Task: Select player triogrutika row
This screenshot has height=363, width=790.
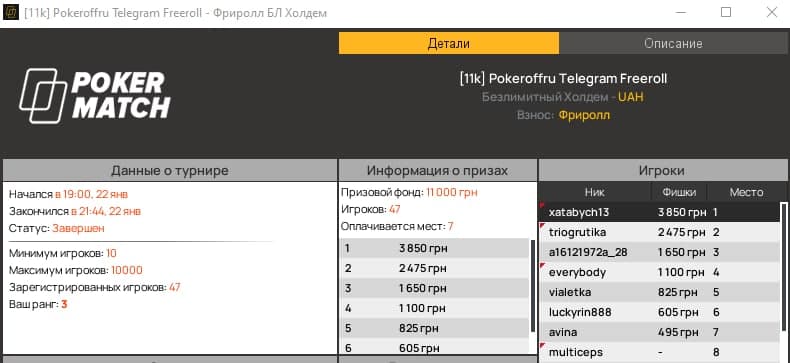Action: [x=660, y=232]
